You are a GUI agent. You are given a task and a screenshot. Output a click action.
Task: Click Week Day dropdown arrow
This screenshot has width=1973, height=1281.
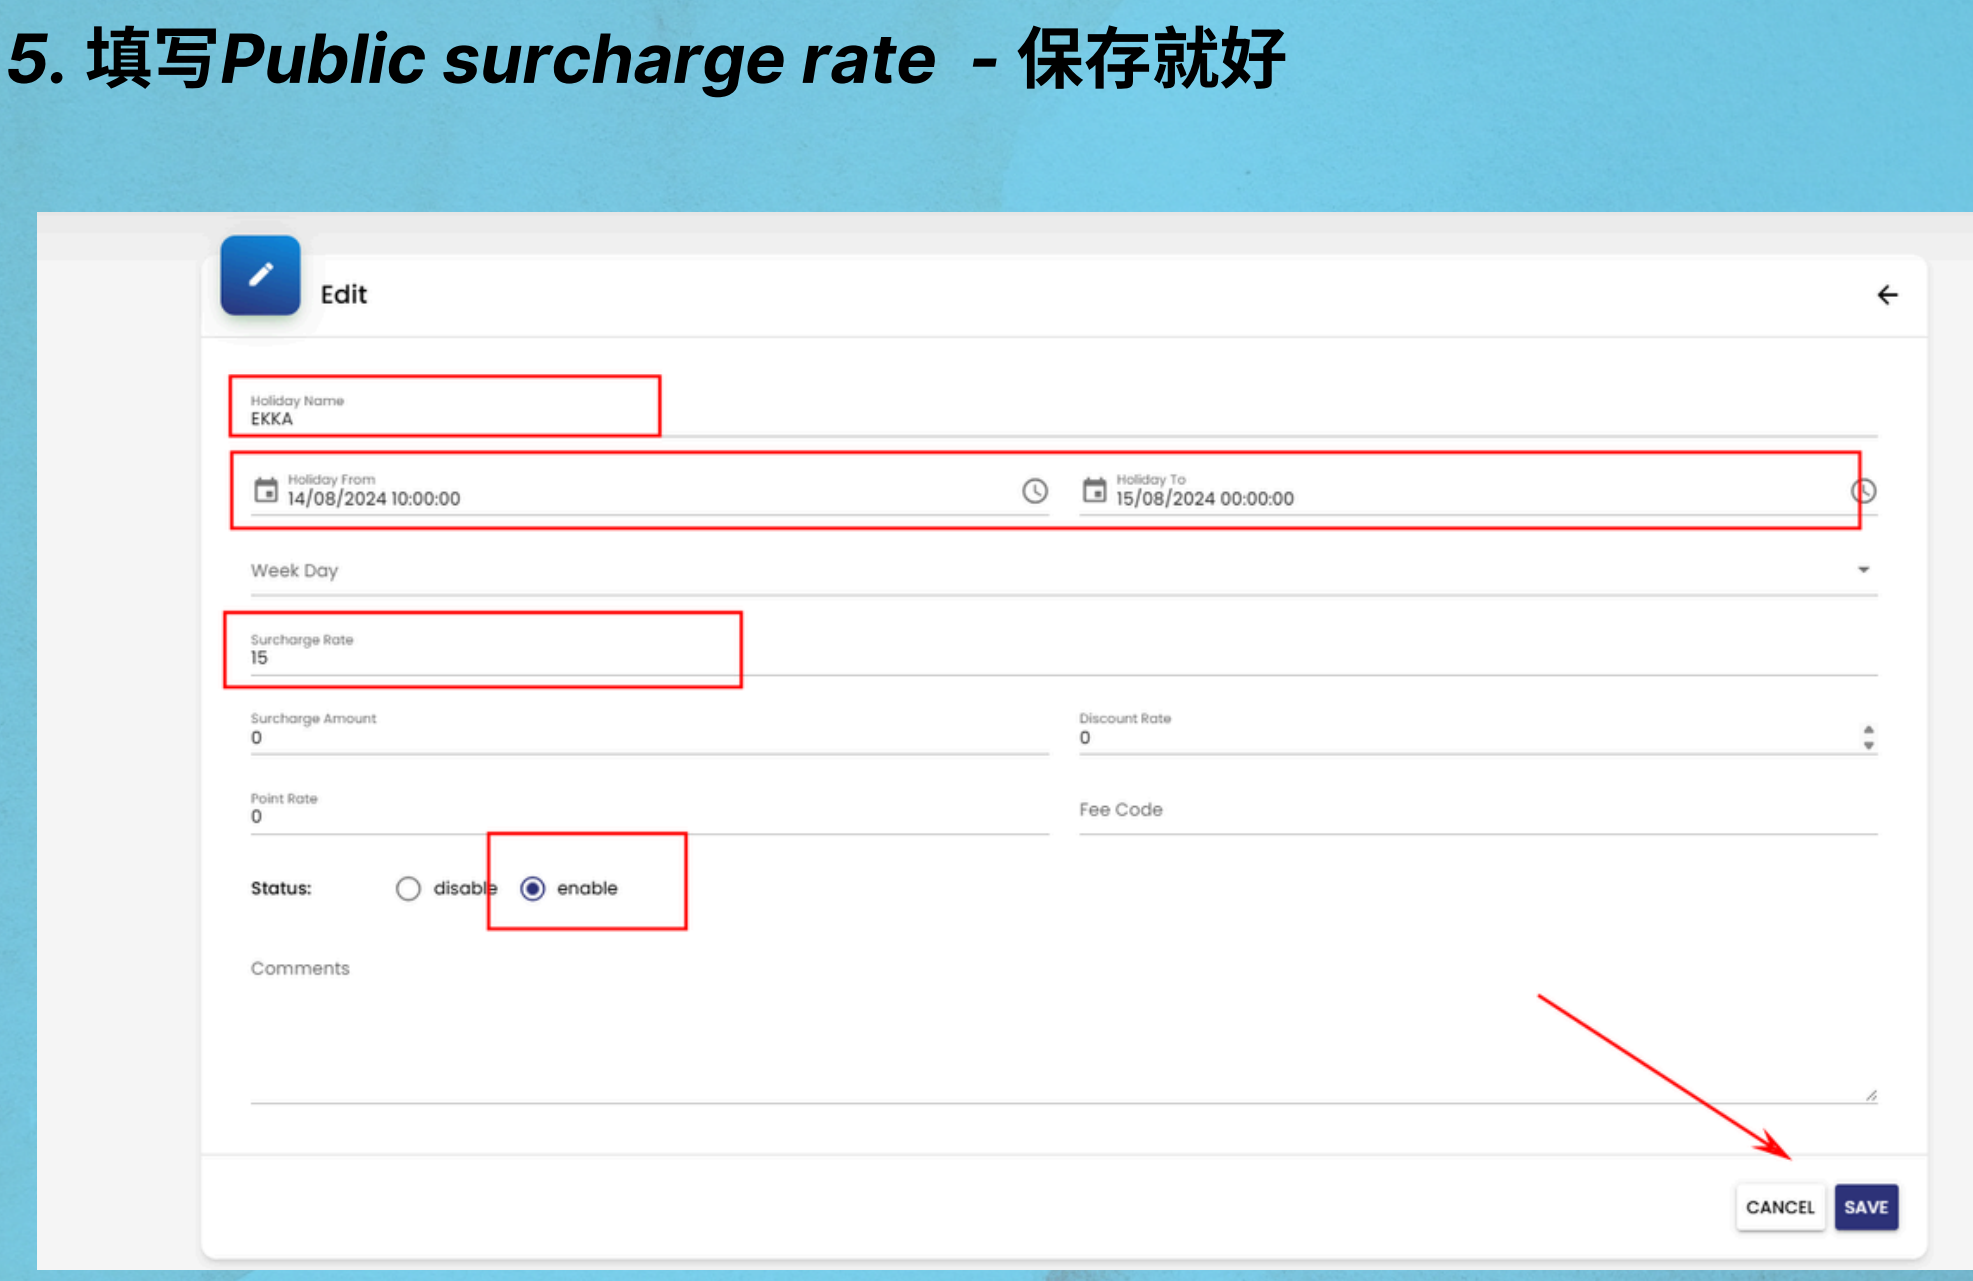click(x=1863, y=570)
